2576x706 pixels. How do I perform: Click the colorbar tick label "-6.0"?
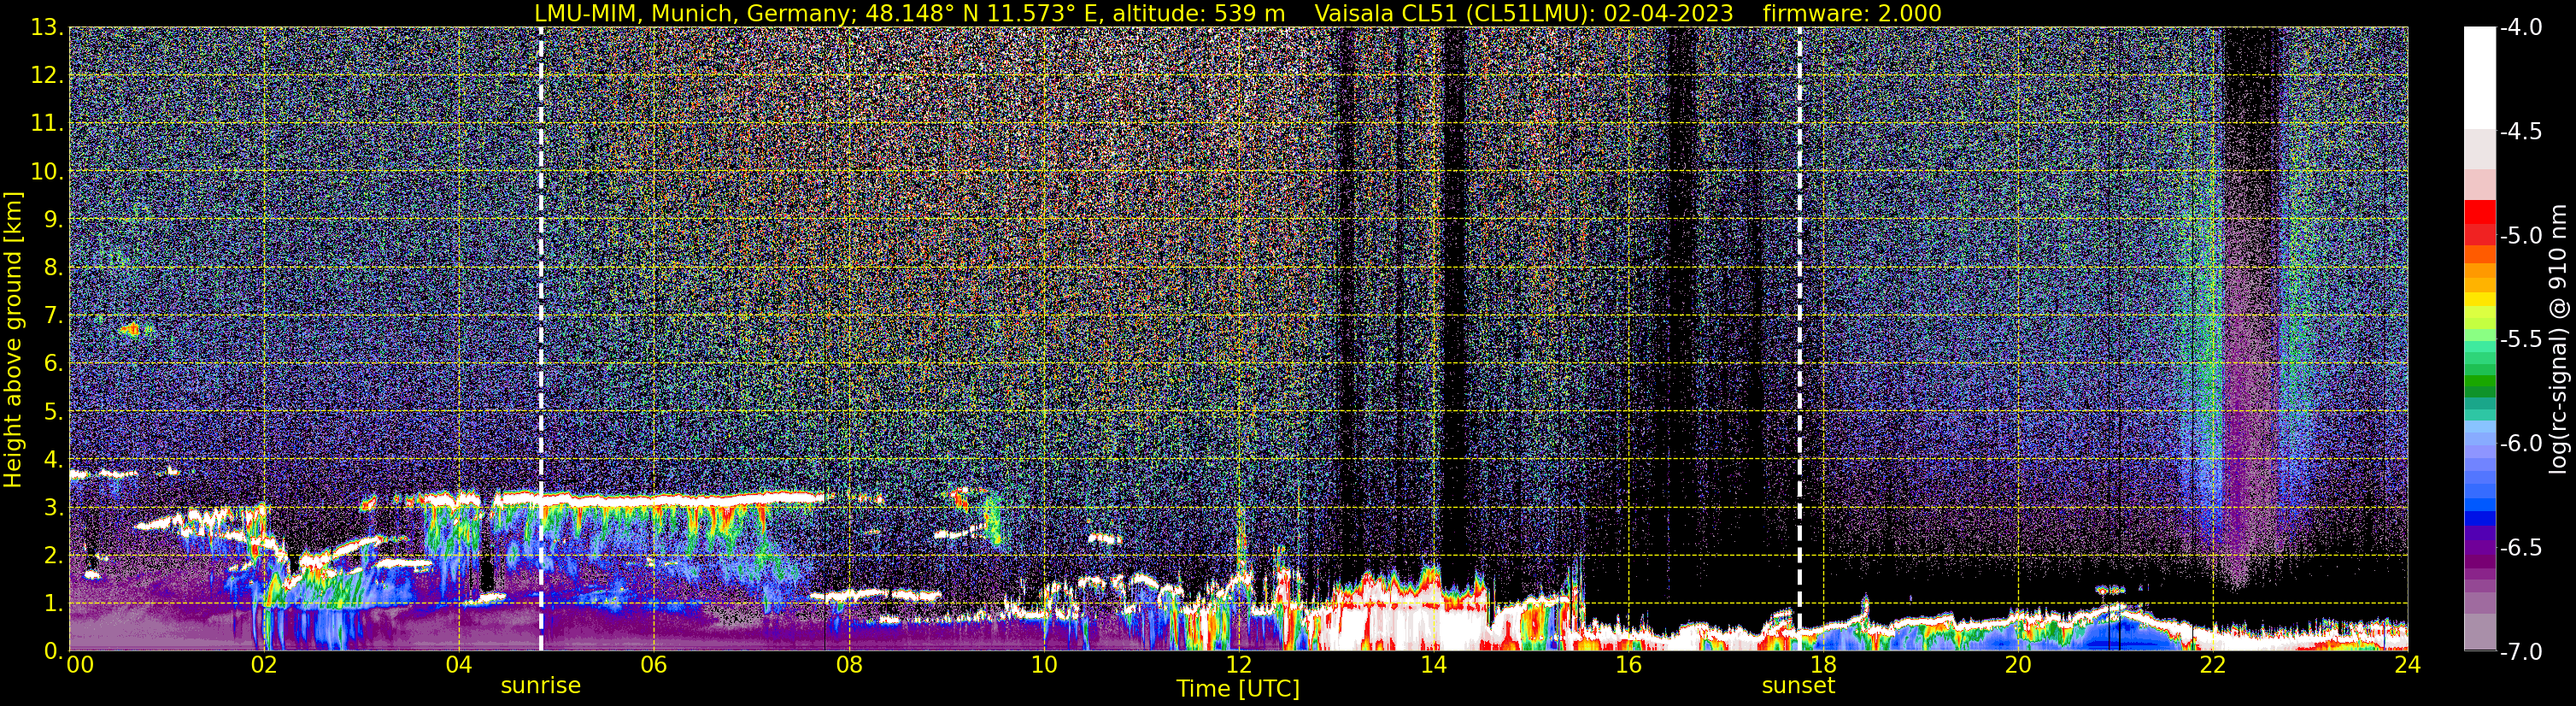click(2520, 443)
